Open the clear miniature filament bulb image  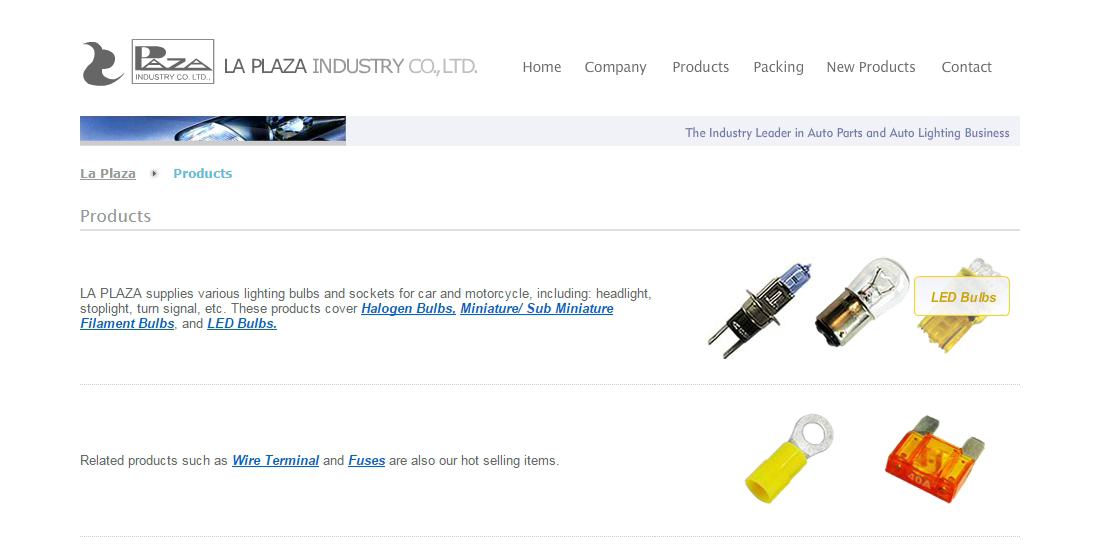point(861,302)
